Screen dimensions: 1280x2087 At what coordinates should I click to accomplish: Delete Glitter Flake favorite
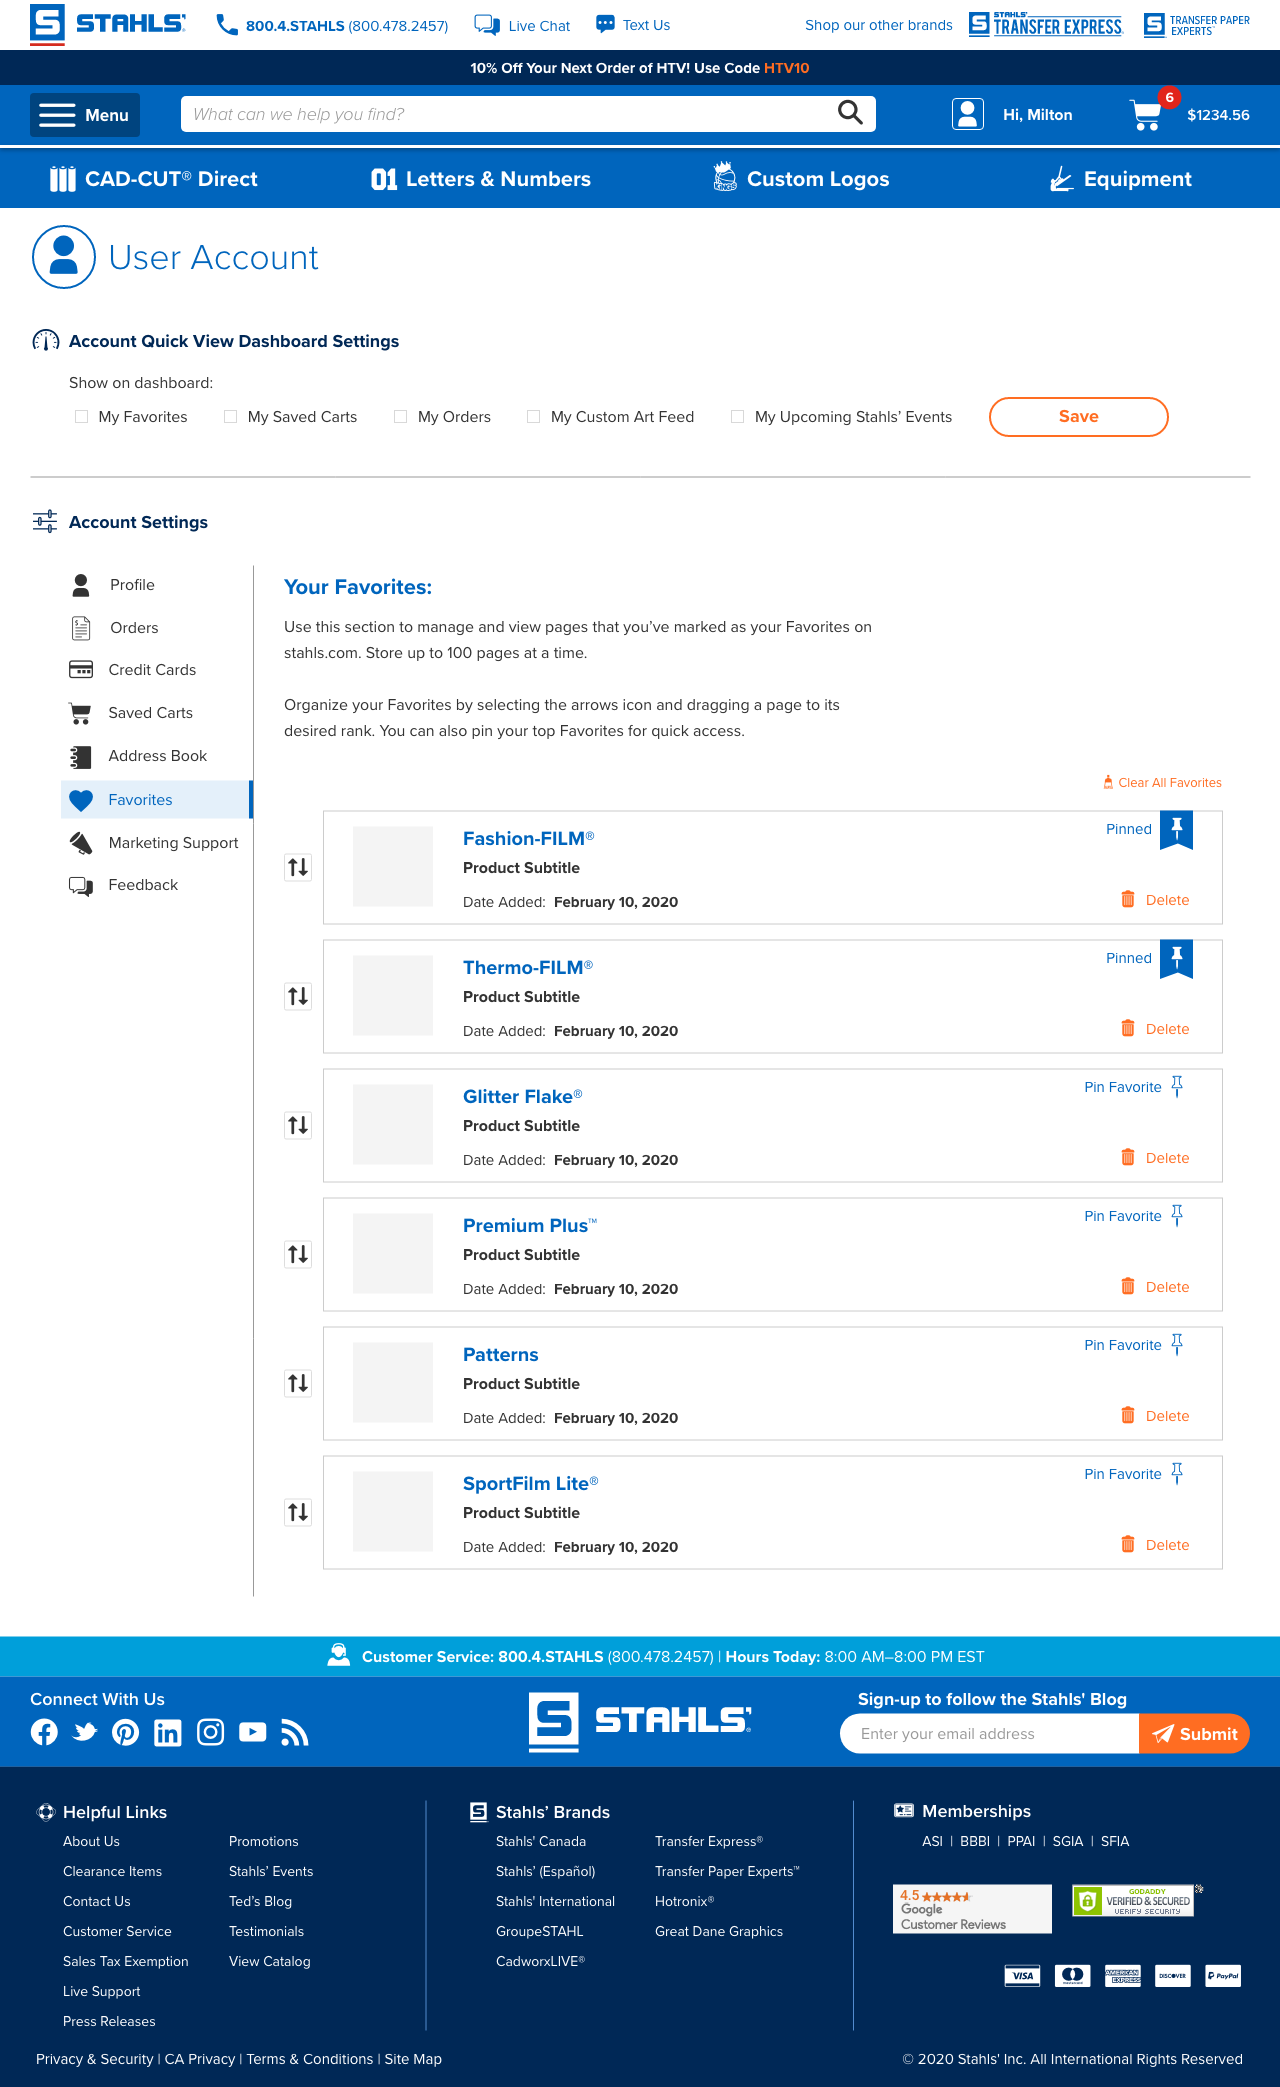click(x=1155, y=1158)
